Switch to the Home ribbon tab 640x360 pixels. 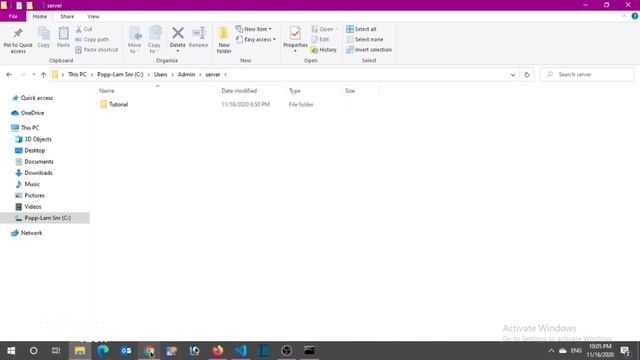(x=40, y=16)
